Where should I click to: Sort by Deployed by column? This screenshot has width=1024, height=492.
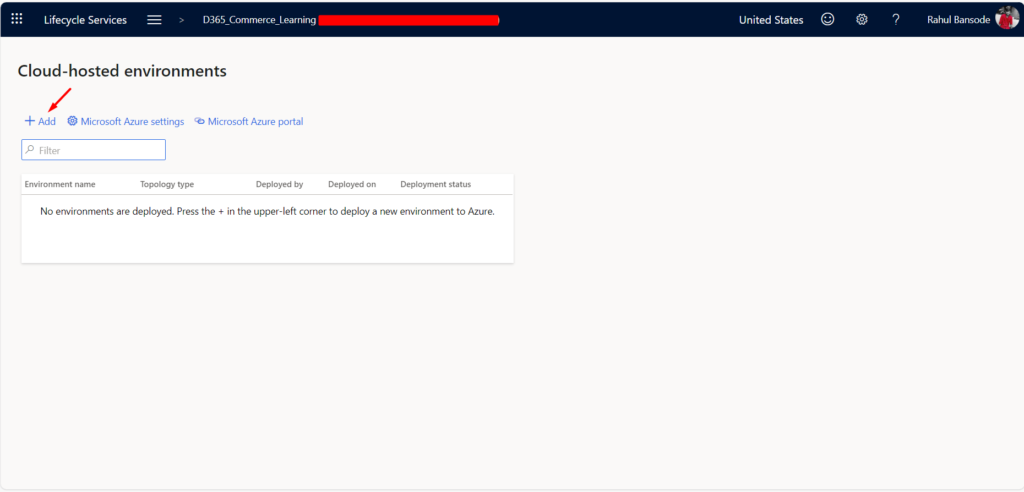coord(280,184)
